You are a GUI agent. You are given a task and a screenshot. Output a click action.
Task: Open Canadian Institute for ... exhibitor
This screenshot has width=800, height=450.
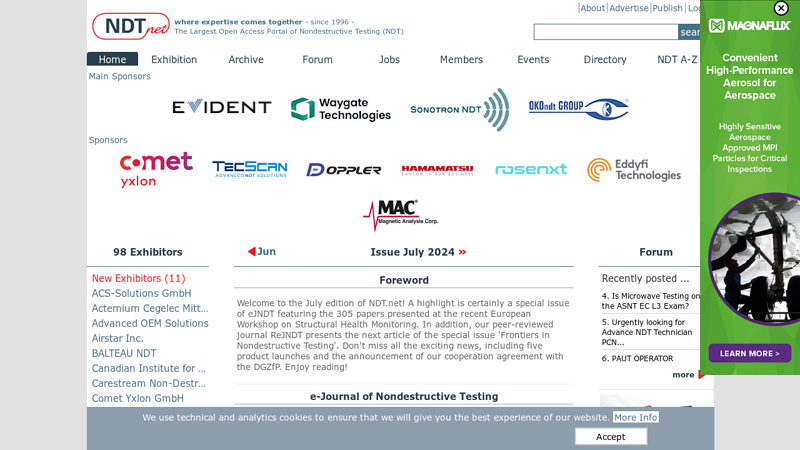pos(148,368)
